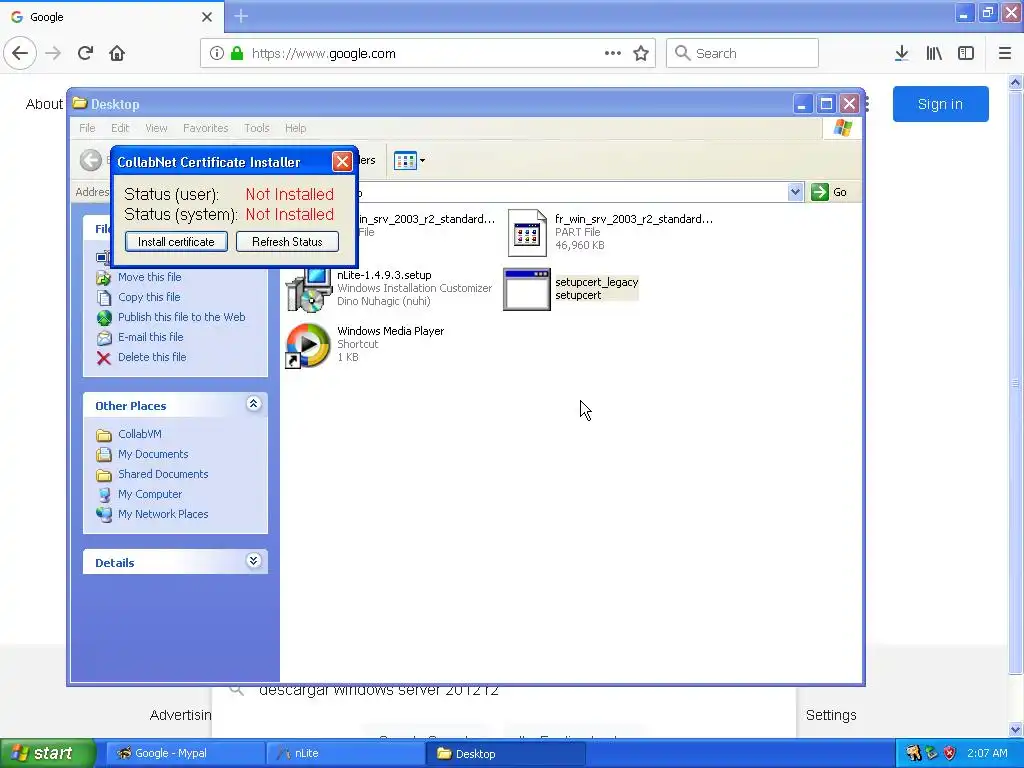This screenshot has height=768, width=1024.
Task: Click the site information icon in URL bar
Action: (217, 53)
